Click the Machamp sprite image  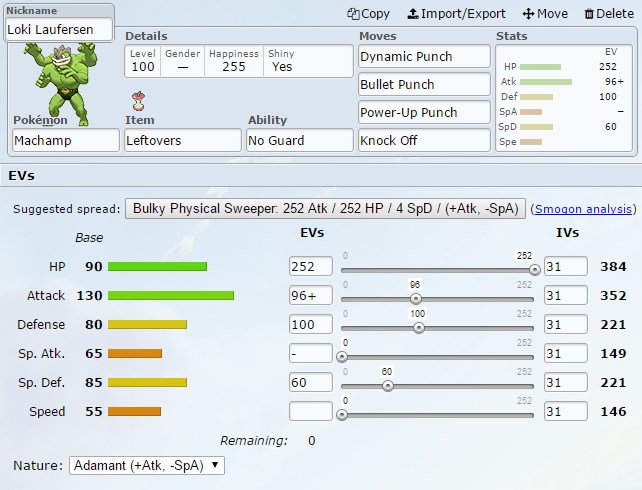pyautogui.click(x=61, y=82)
